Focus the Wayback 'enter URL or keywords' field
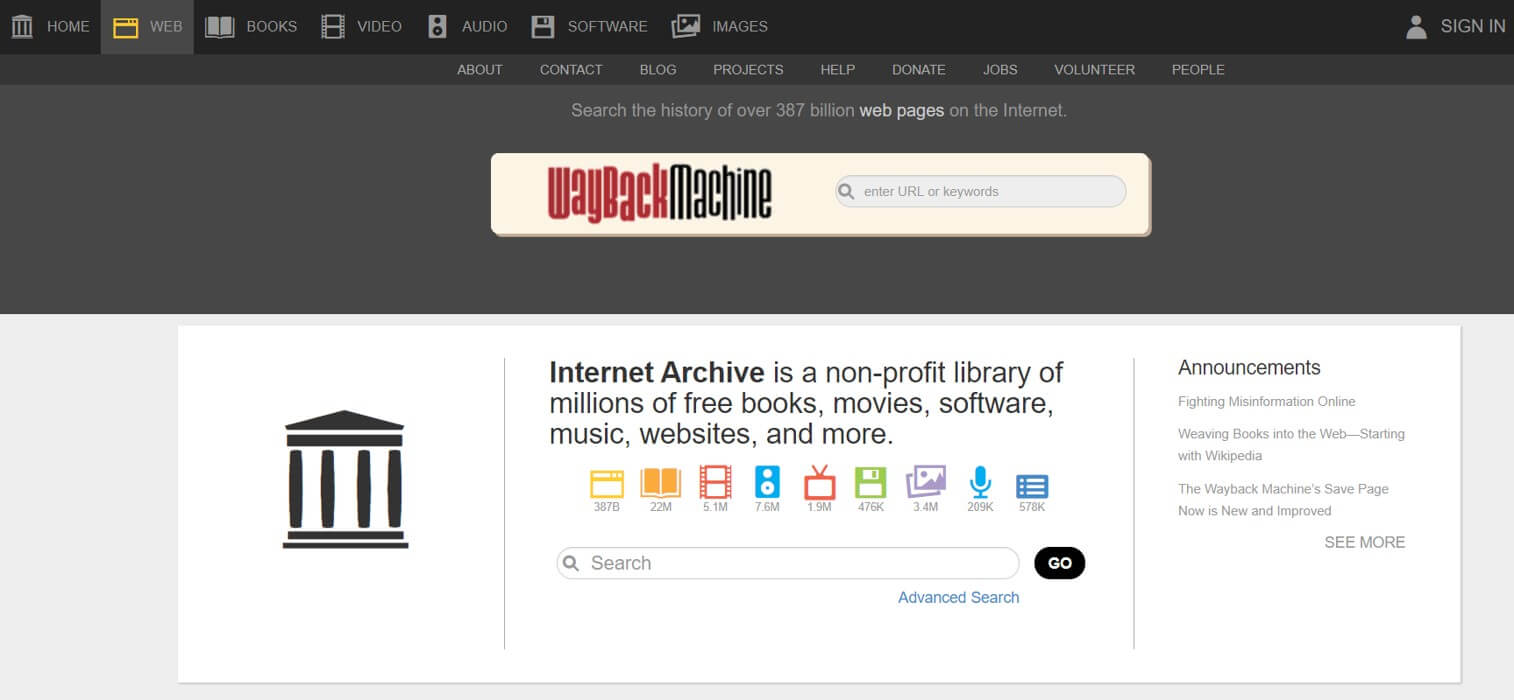 click(981, 191)
